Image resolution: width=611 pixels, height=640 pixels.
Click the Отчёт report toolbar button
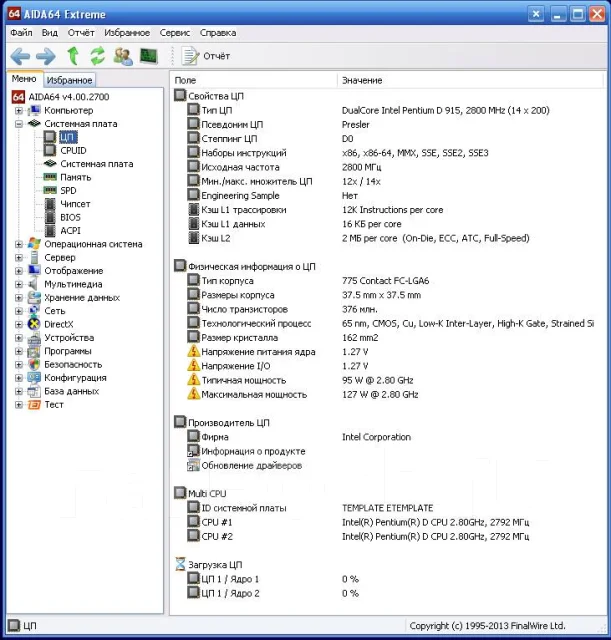206,56
